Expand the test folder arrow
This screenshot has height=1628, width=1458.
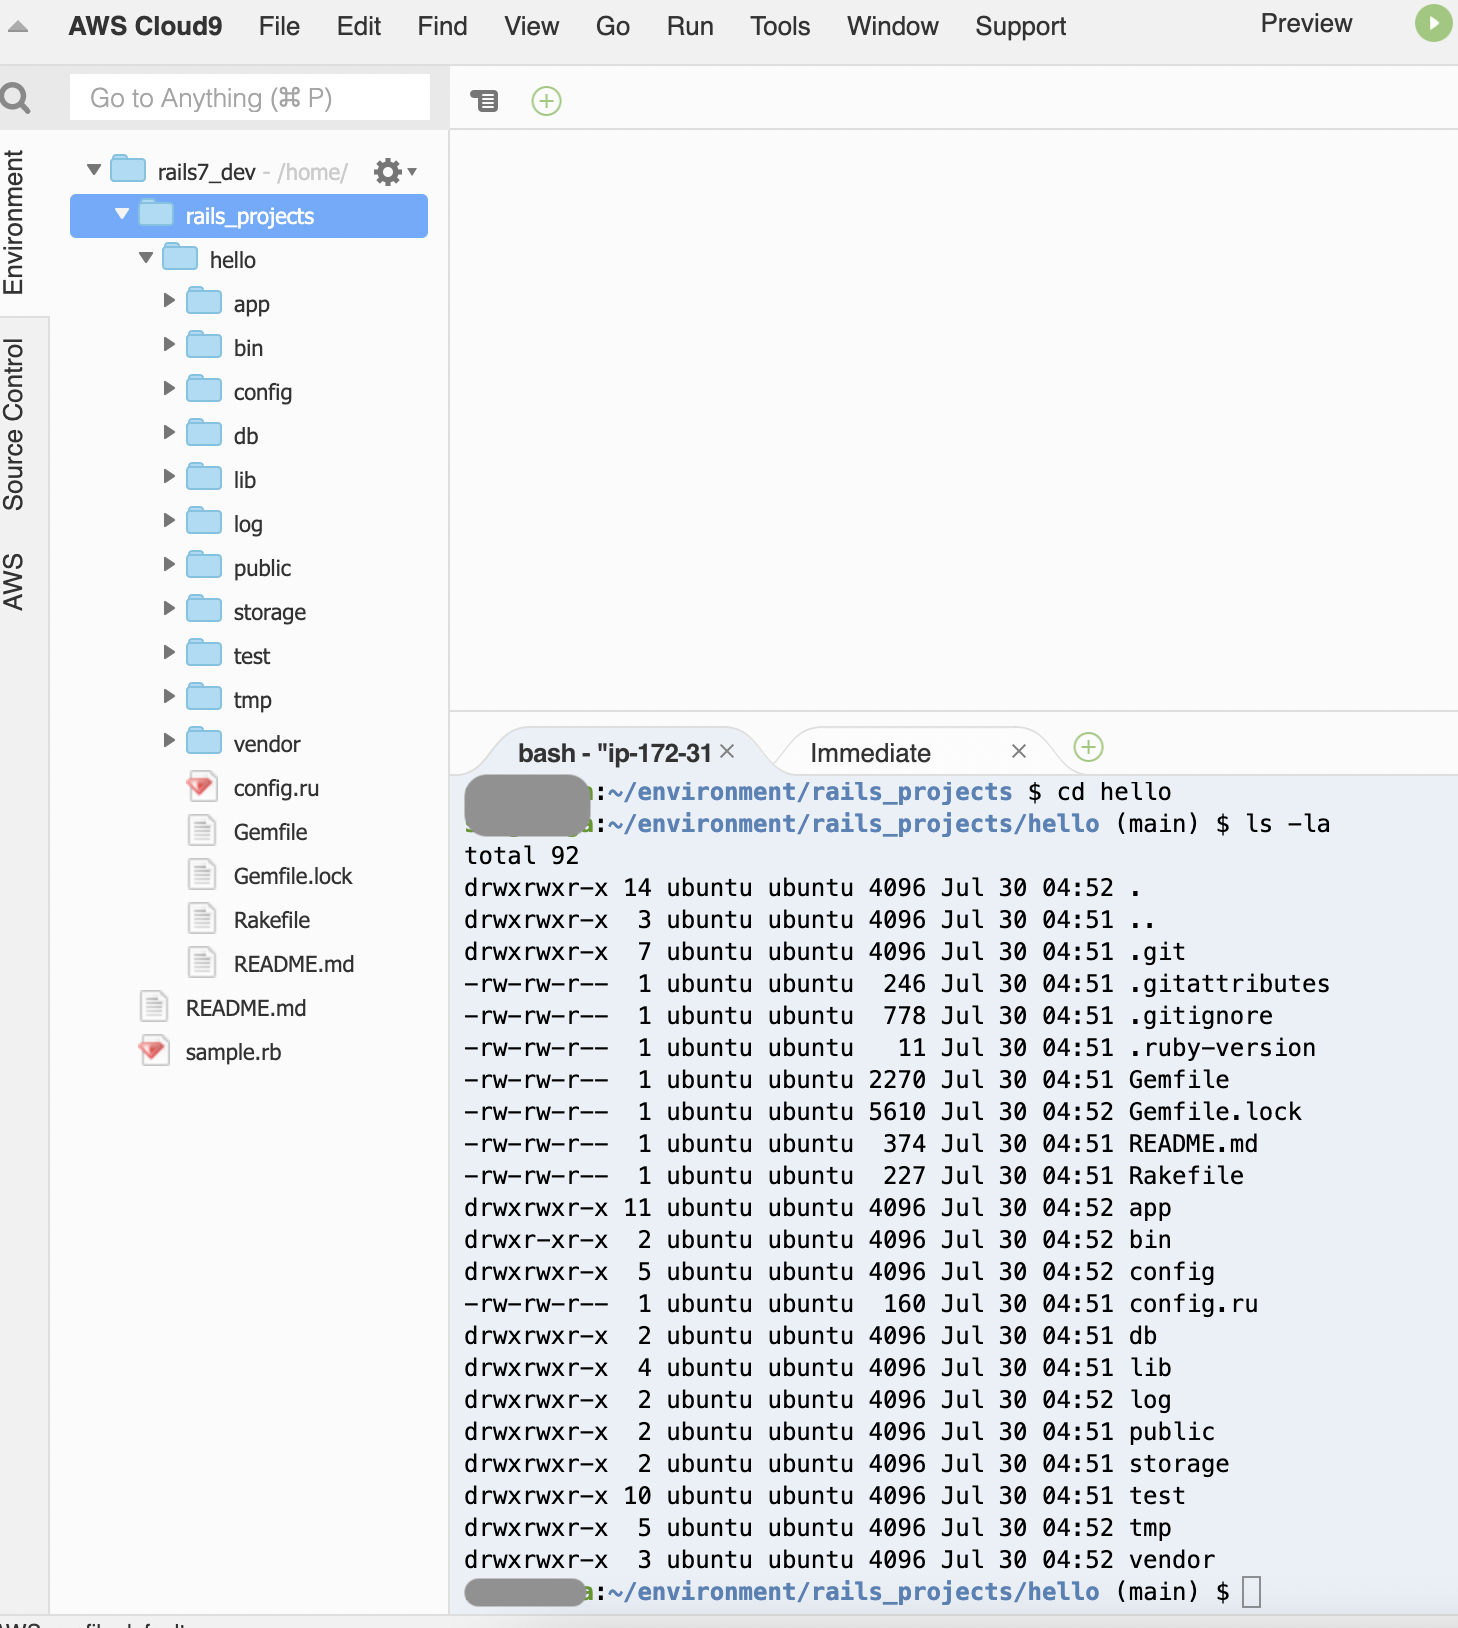tap(169, 653)
